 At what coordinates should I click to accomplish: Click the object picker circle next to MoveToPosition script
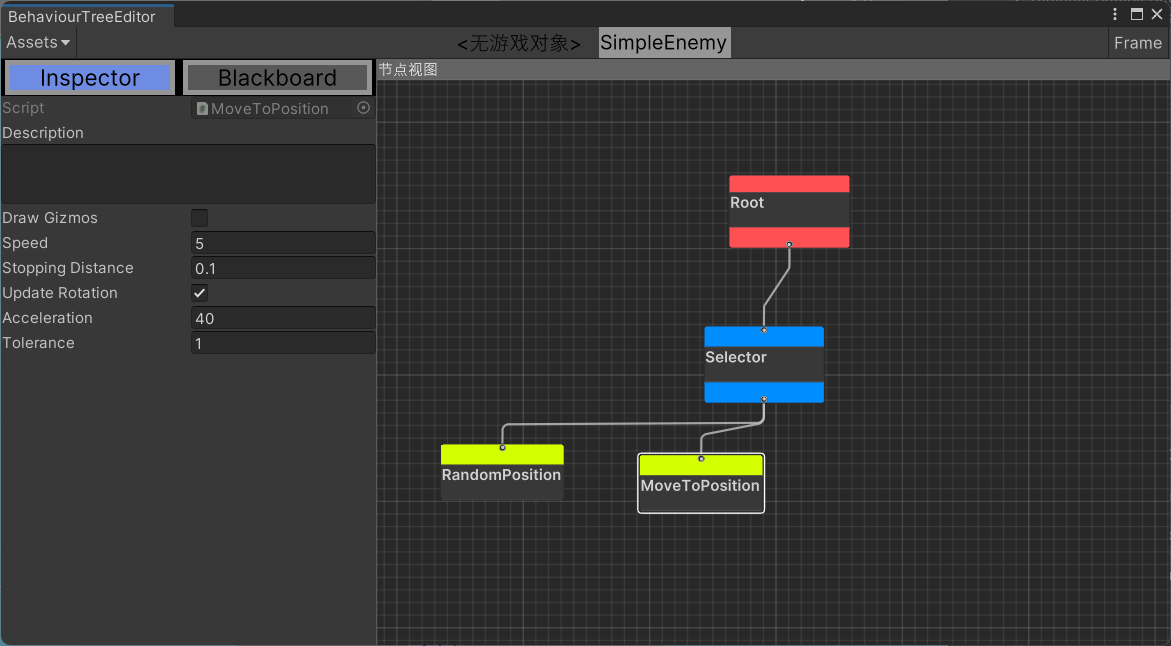click(x=363, y=108)
